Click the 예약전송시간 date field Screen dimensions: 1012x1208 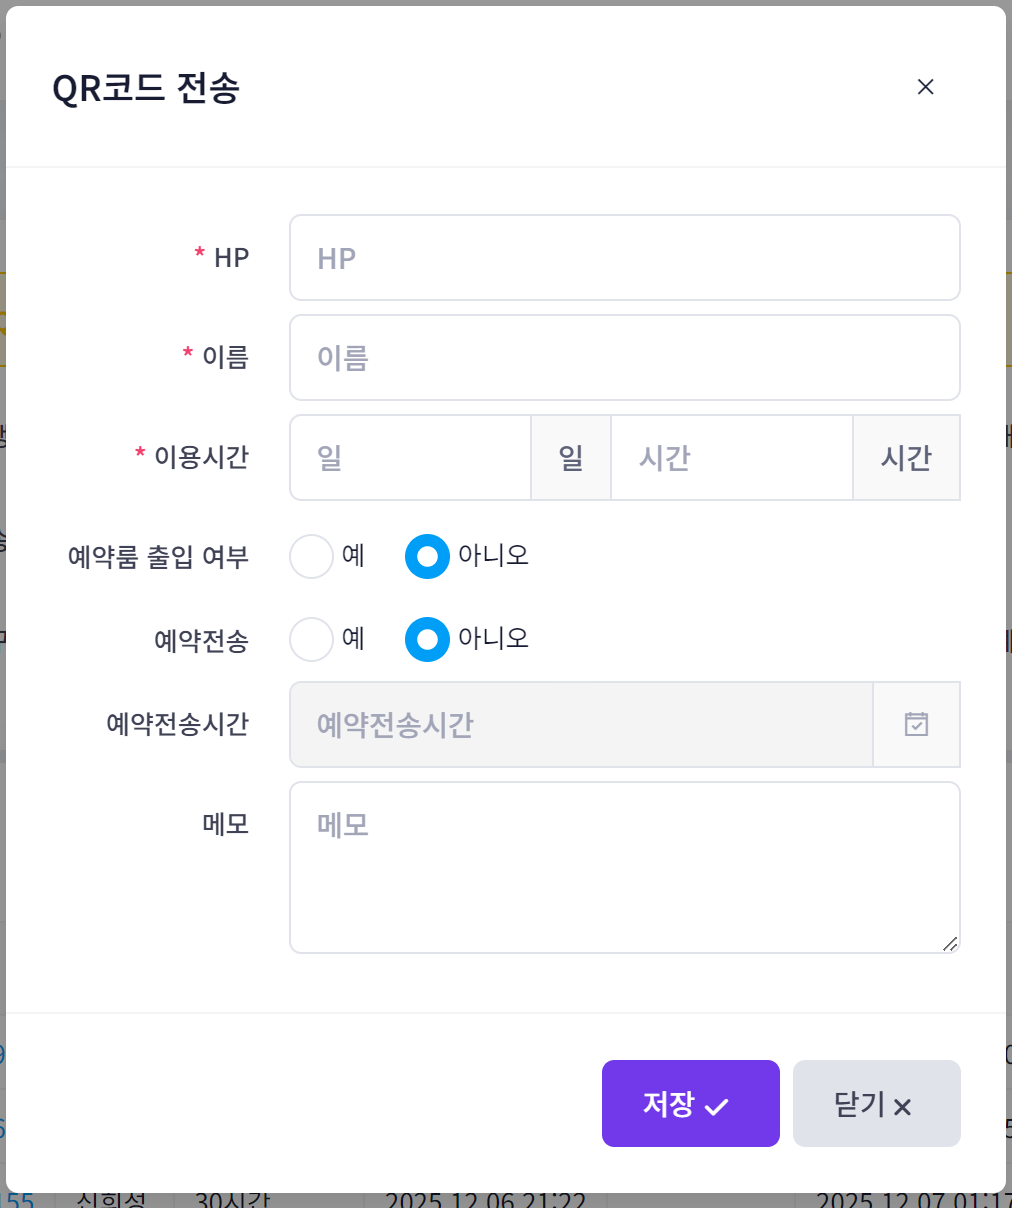click(581, 724)
